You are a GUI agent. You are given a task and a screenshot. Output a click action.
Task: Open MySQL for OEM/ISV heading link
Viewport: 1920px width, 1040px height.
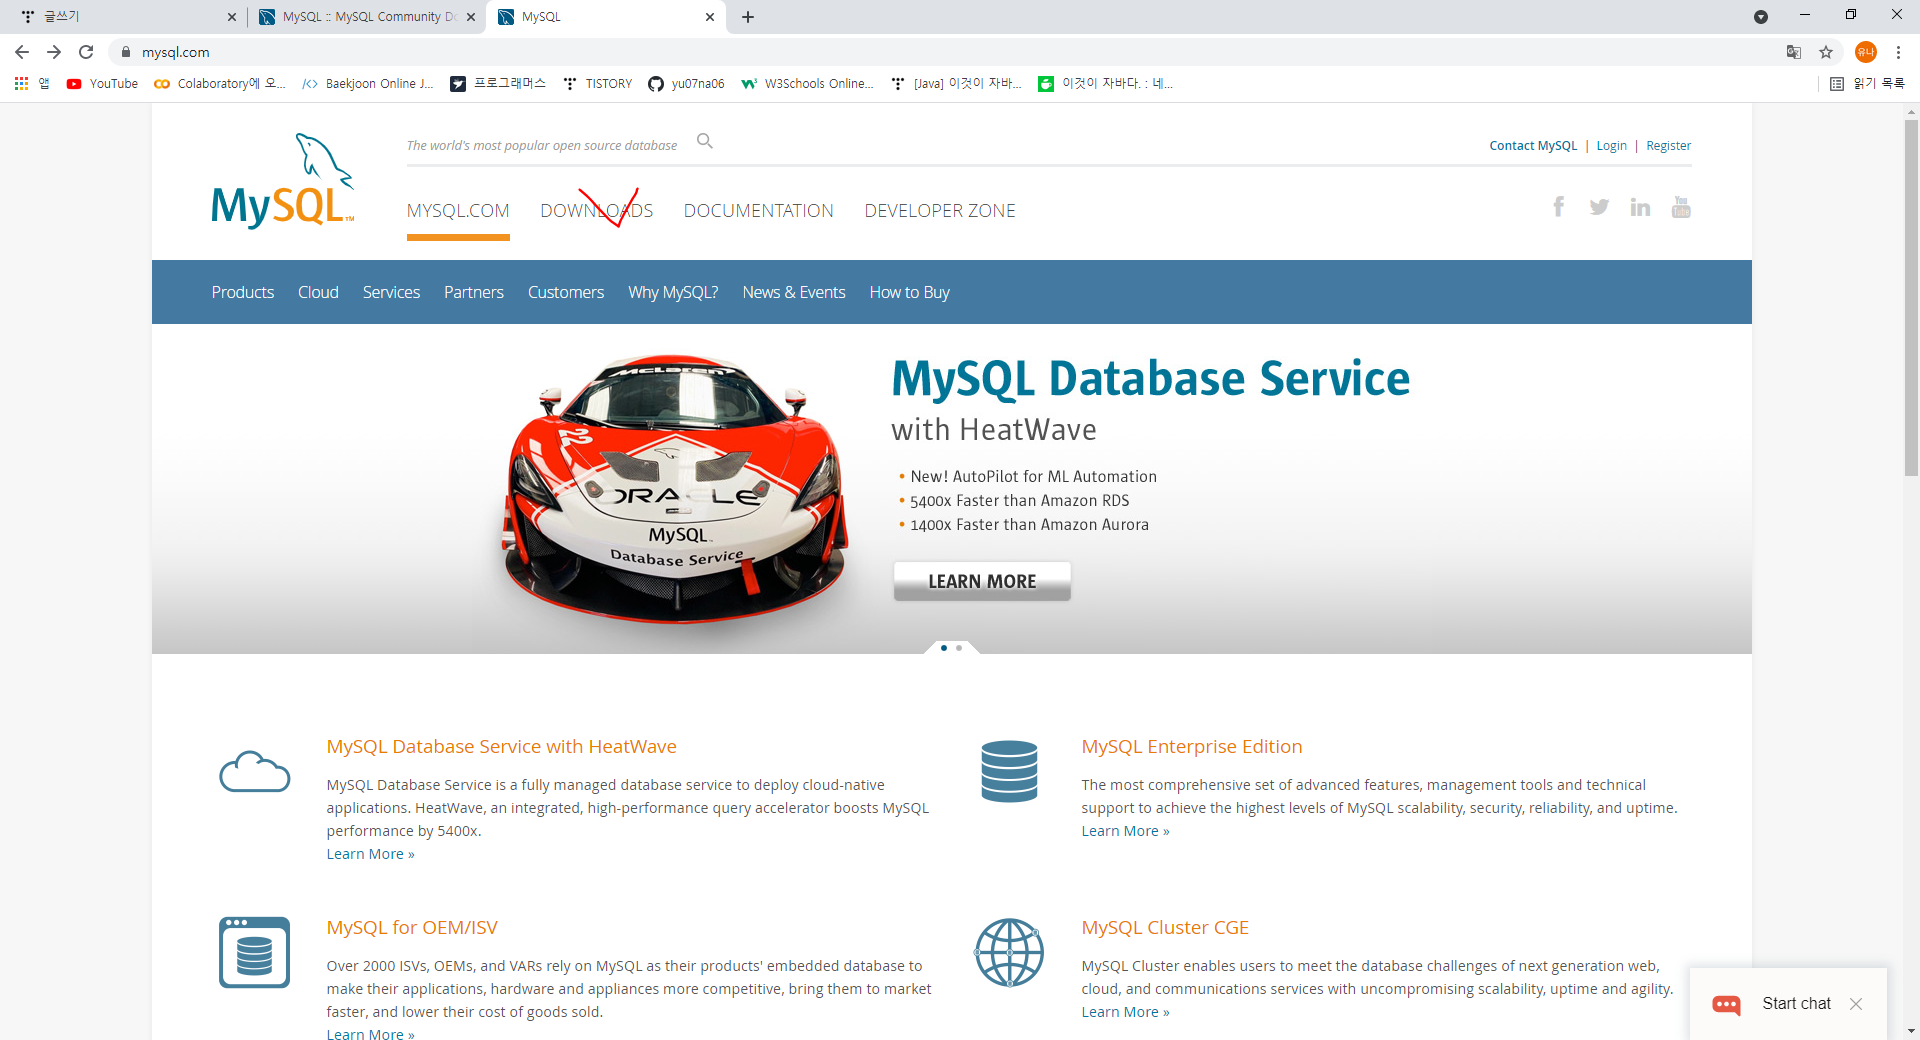(412, 928)
